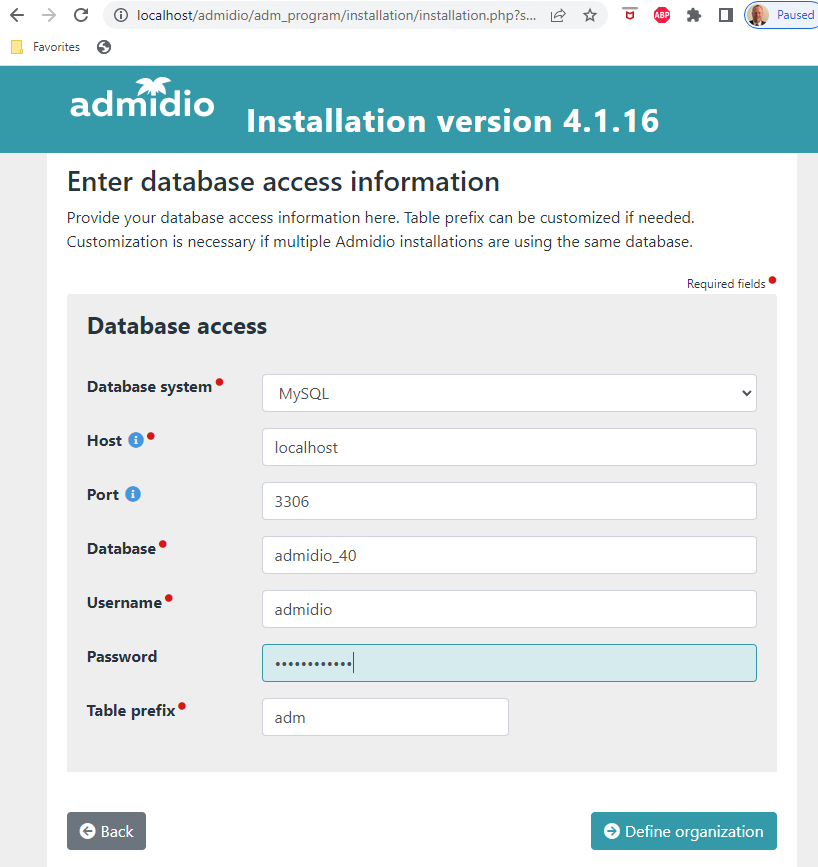Click the bookmark star icon
Viewport: 818px width, 867px height.
click(590, 14)
